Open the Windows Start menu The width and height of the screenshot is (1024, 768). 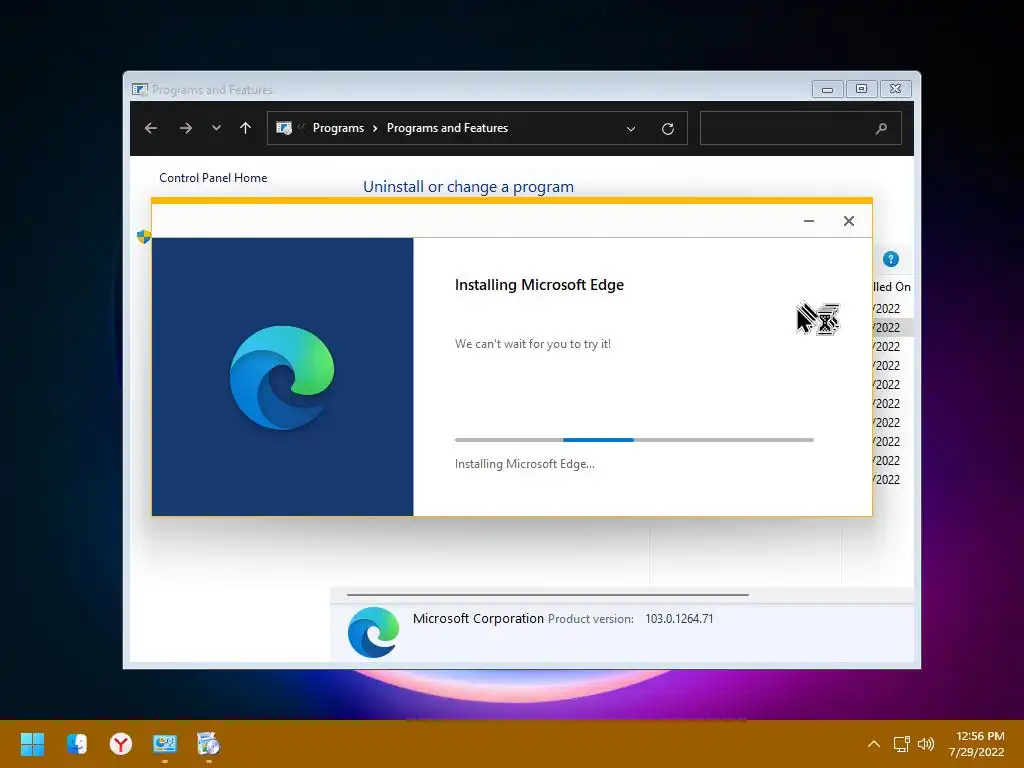(x=32, y=744)
